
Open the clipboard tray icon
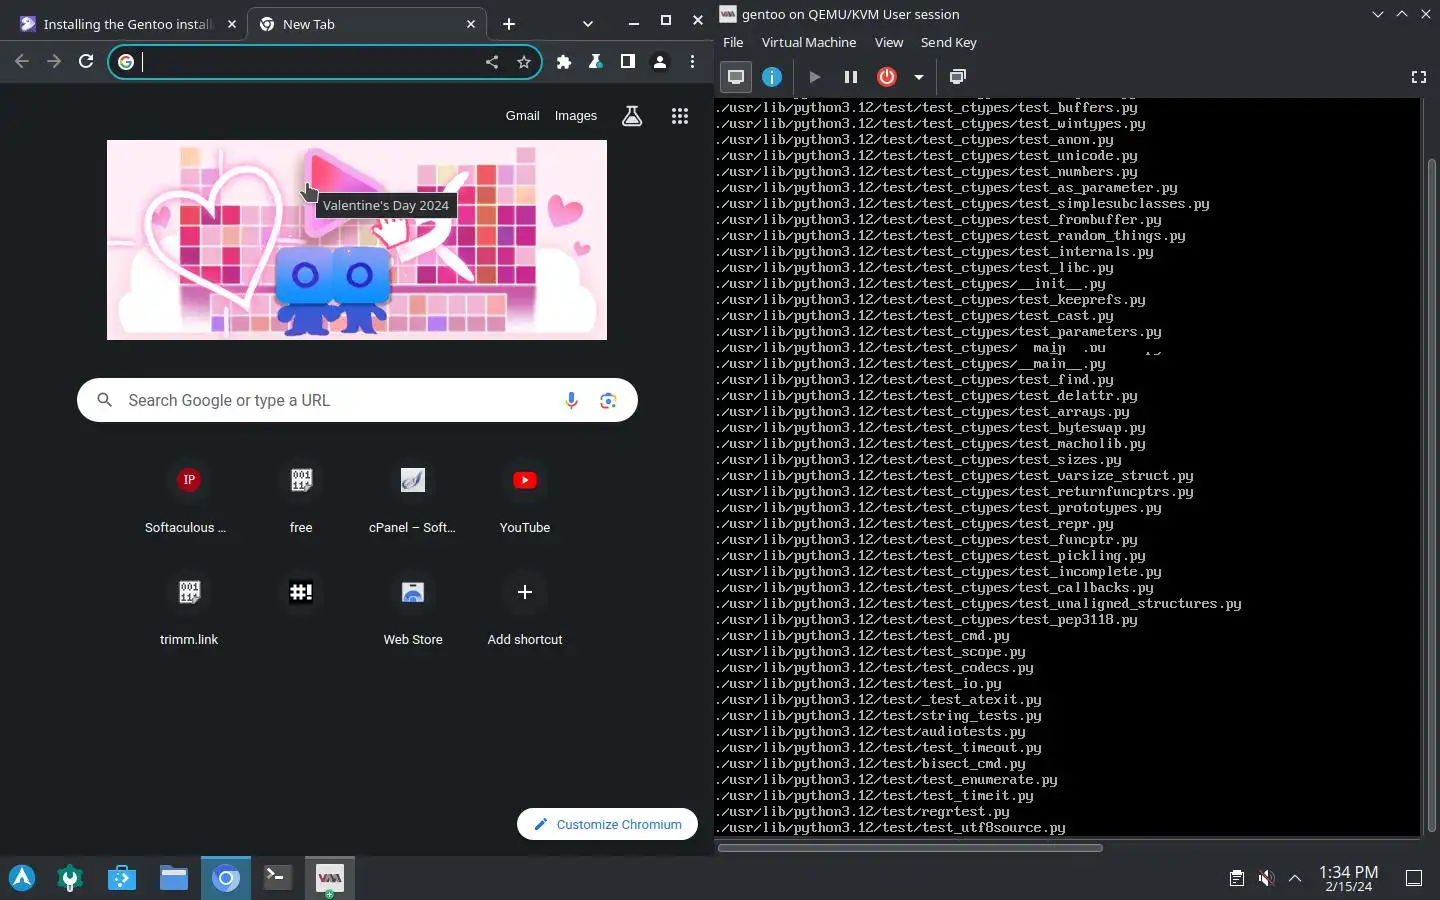pos(1237,878)
